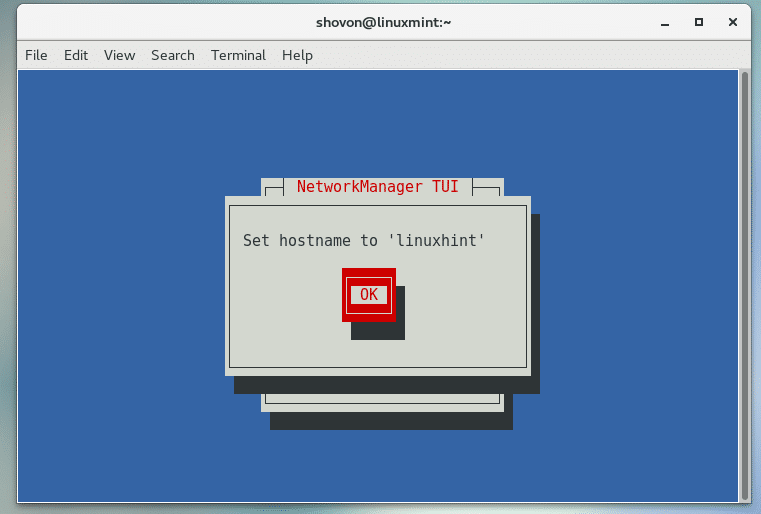Maximize the terminal window
The image size is (761, 514).
click(699, 22)
